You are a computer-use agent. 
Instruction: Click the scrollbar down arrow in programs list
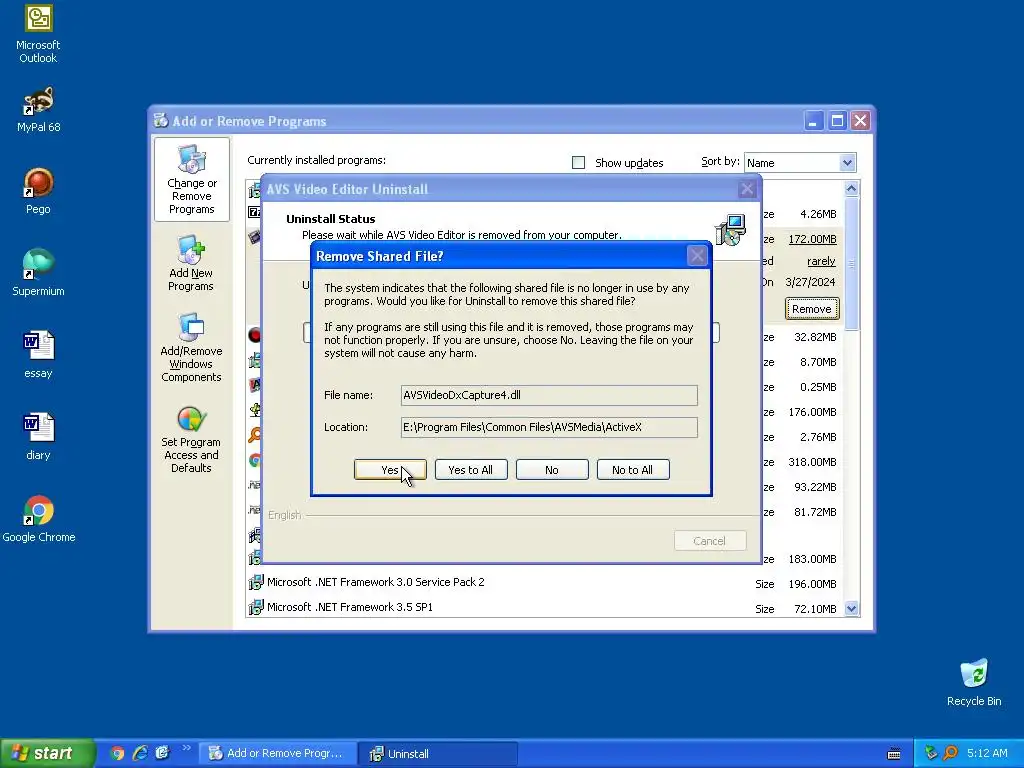[852, 609]
